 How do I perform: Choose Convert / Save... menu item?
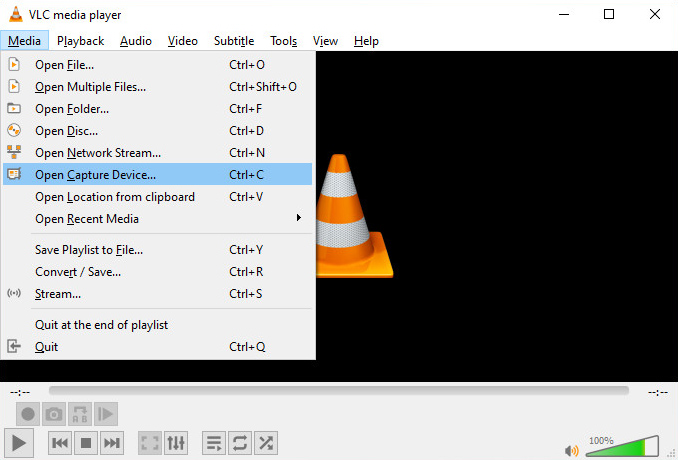[157, 272]
